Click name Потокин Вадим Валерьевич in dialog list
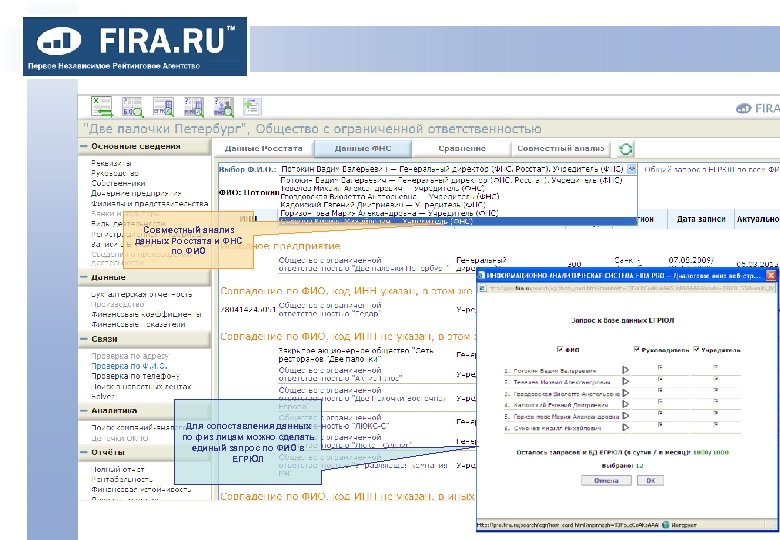The image size is (780, 540). (x=555, y=371)
